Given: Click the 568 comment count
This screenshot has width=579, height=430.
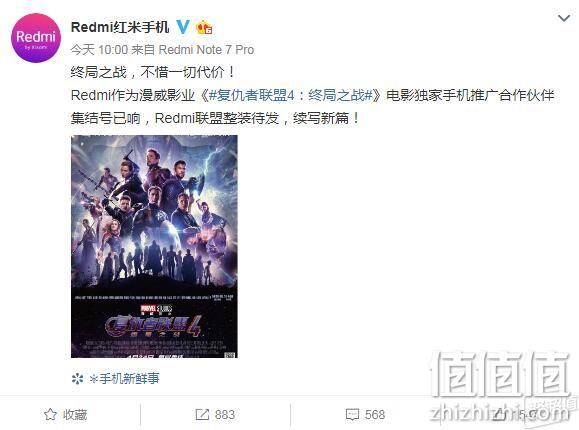Looking at the screenshot, I should 375,414.
